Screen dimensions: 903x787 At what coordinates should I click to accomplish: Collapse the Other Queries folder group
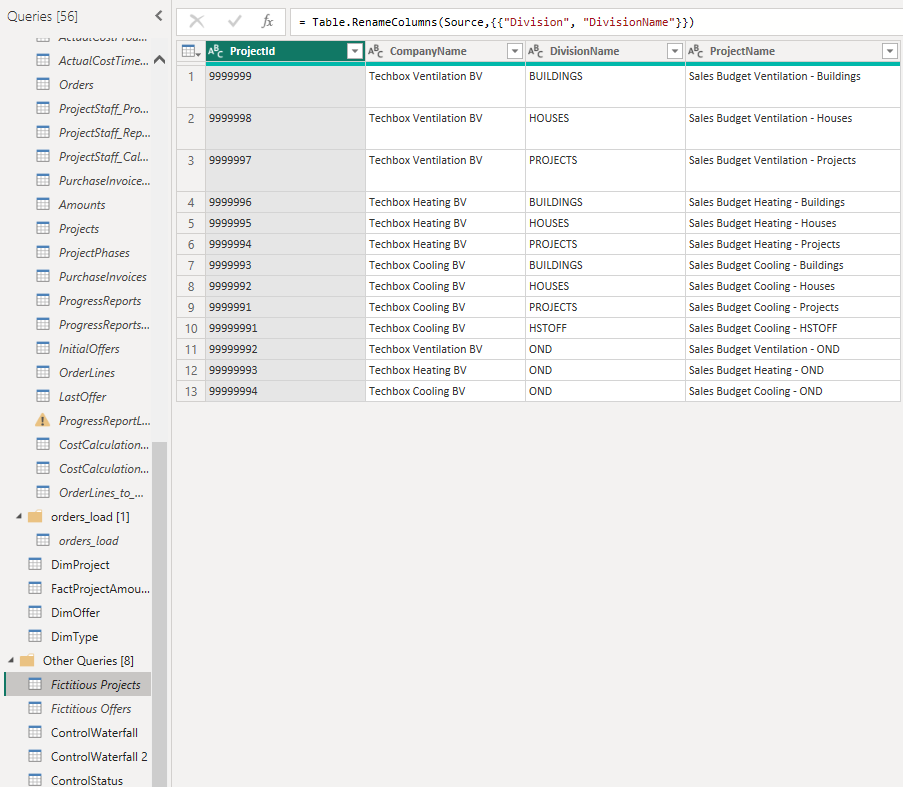pyautogui.click(x=11, y=660)
